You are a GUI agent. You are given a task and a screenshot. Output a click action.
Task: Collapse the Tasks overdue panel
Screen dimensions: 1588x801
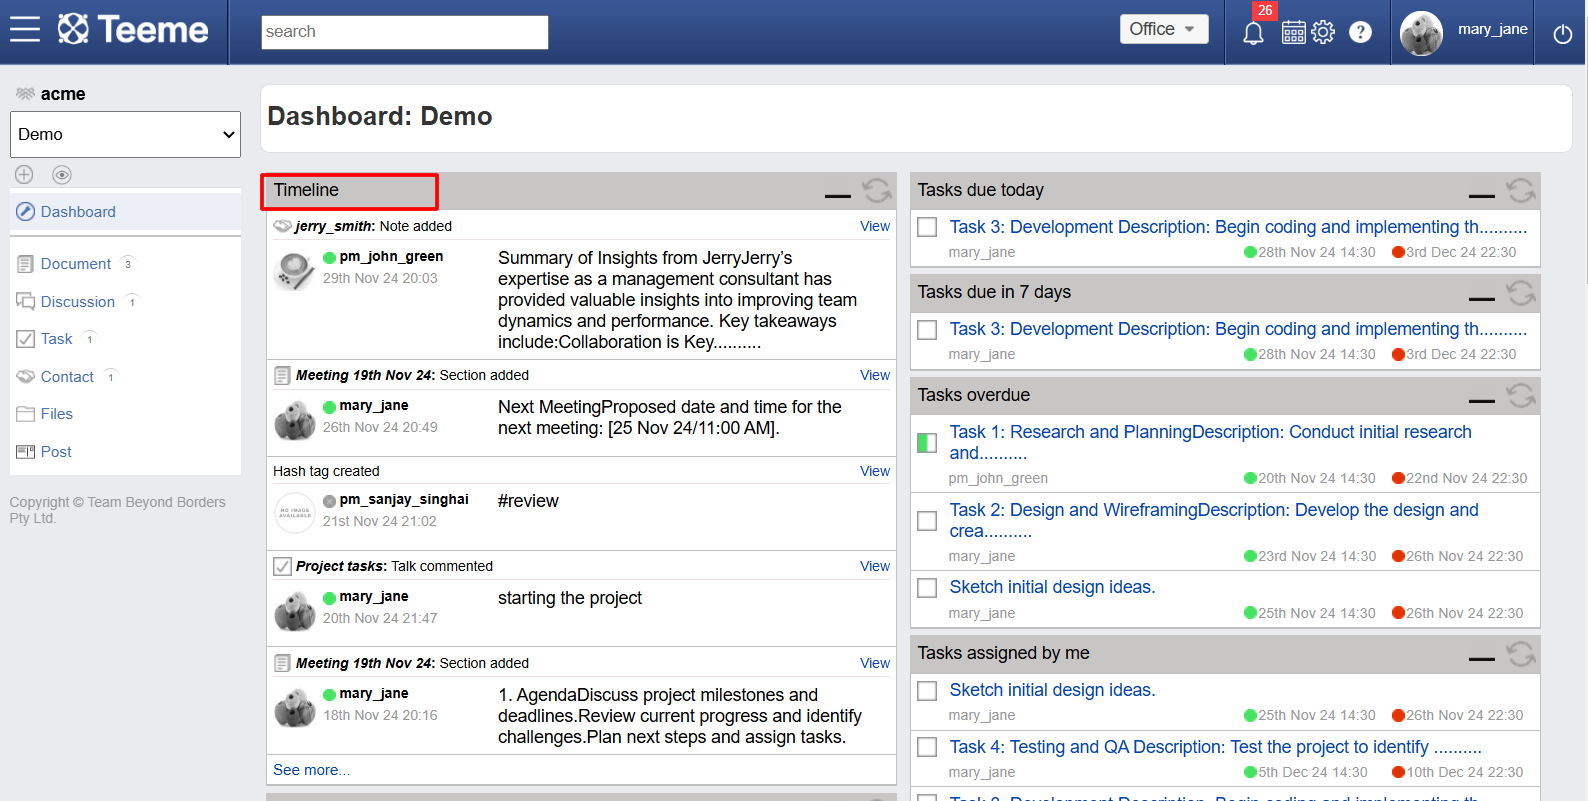1482,401
